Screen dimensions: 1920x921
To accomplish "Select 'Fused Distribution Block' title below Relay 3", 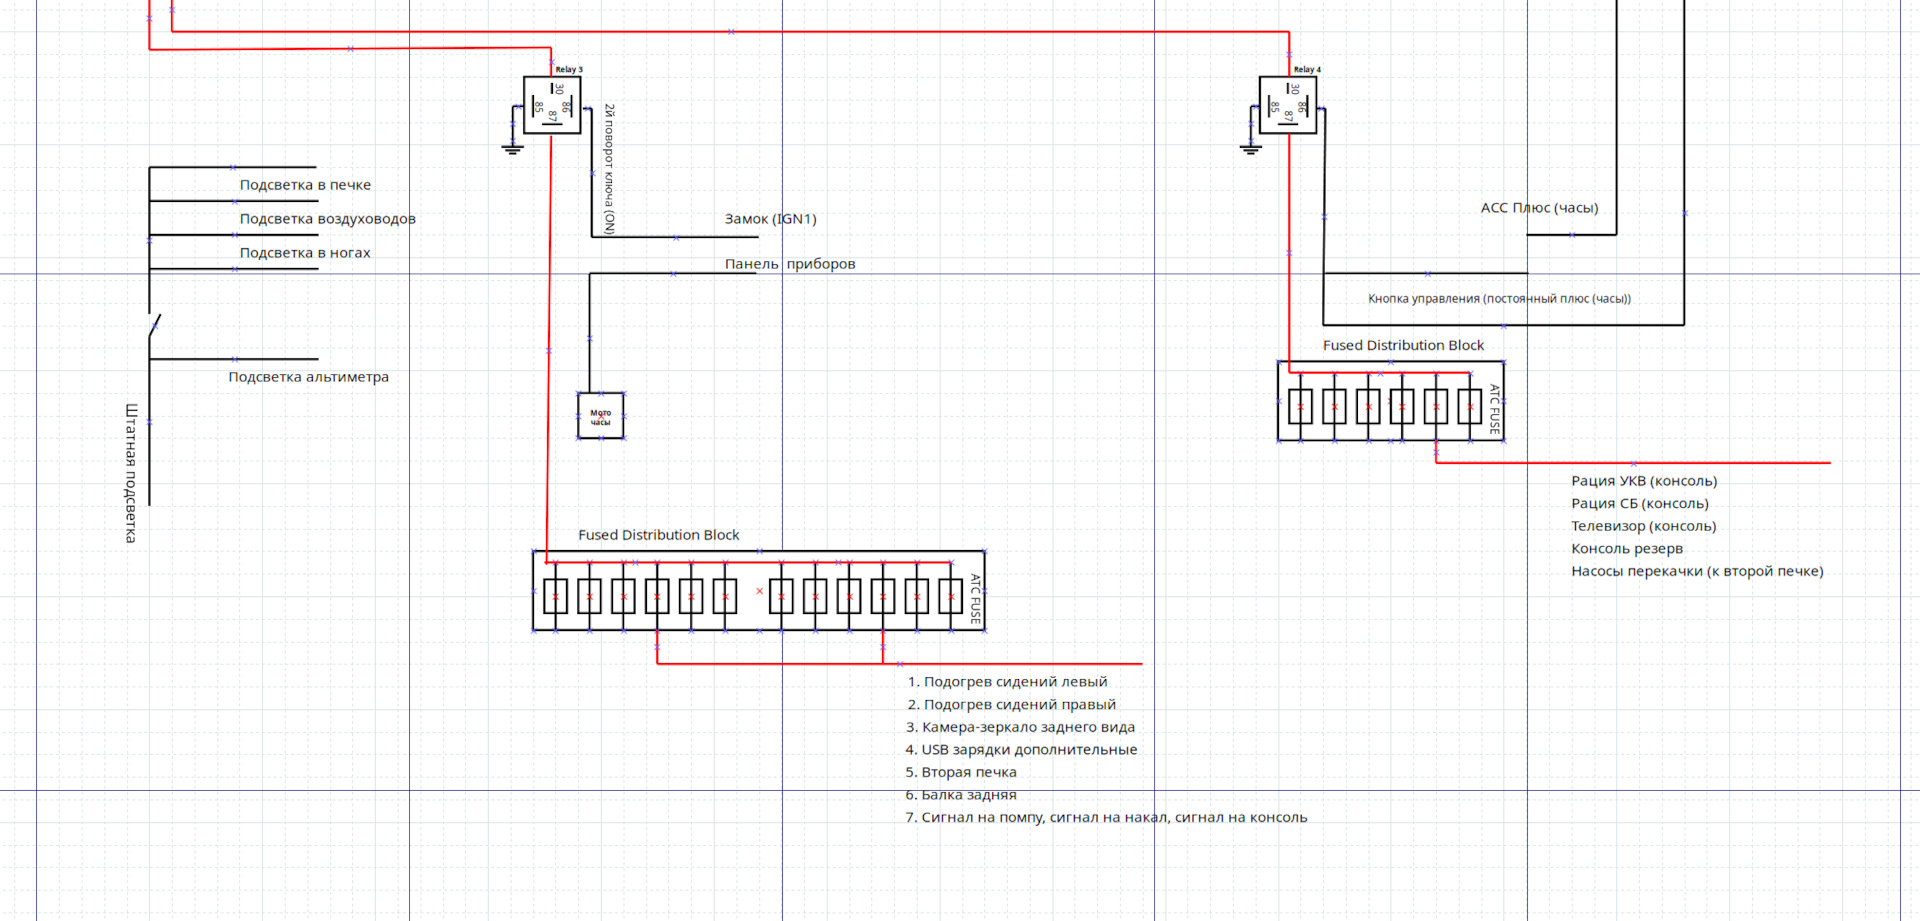I will pyautogui.click(x=658, y=535).
